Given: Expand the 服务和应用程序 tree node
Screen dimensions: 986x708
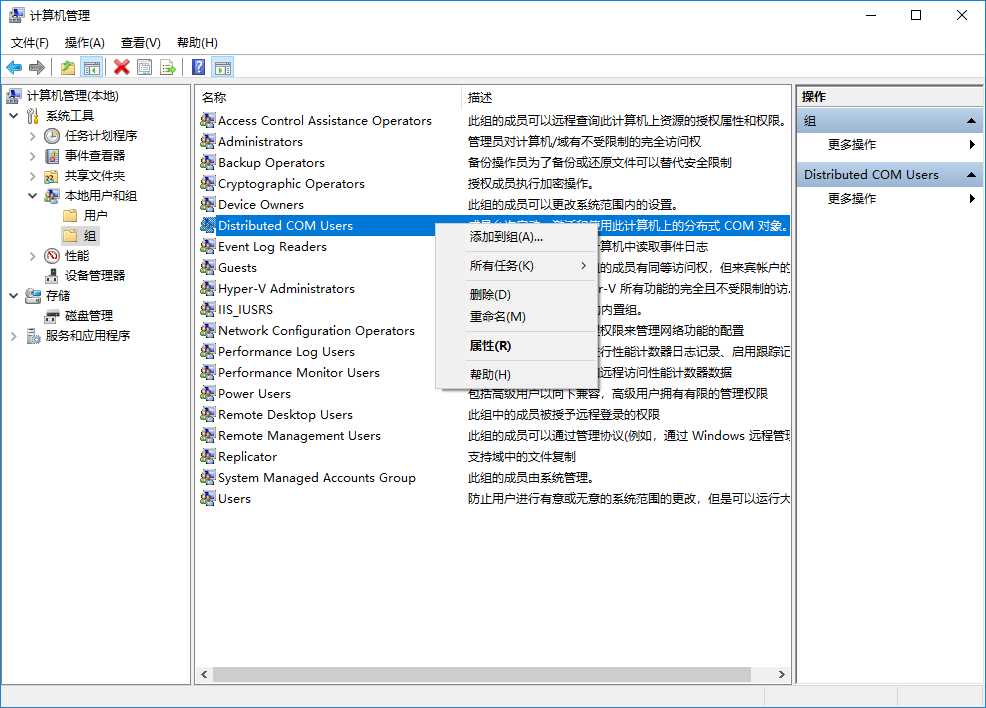Looking at the screenshot, I should pyautogui.click(x=14, y=336).
